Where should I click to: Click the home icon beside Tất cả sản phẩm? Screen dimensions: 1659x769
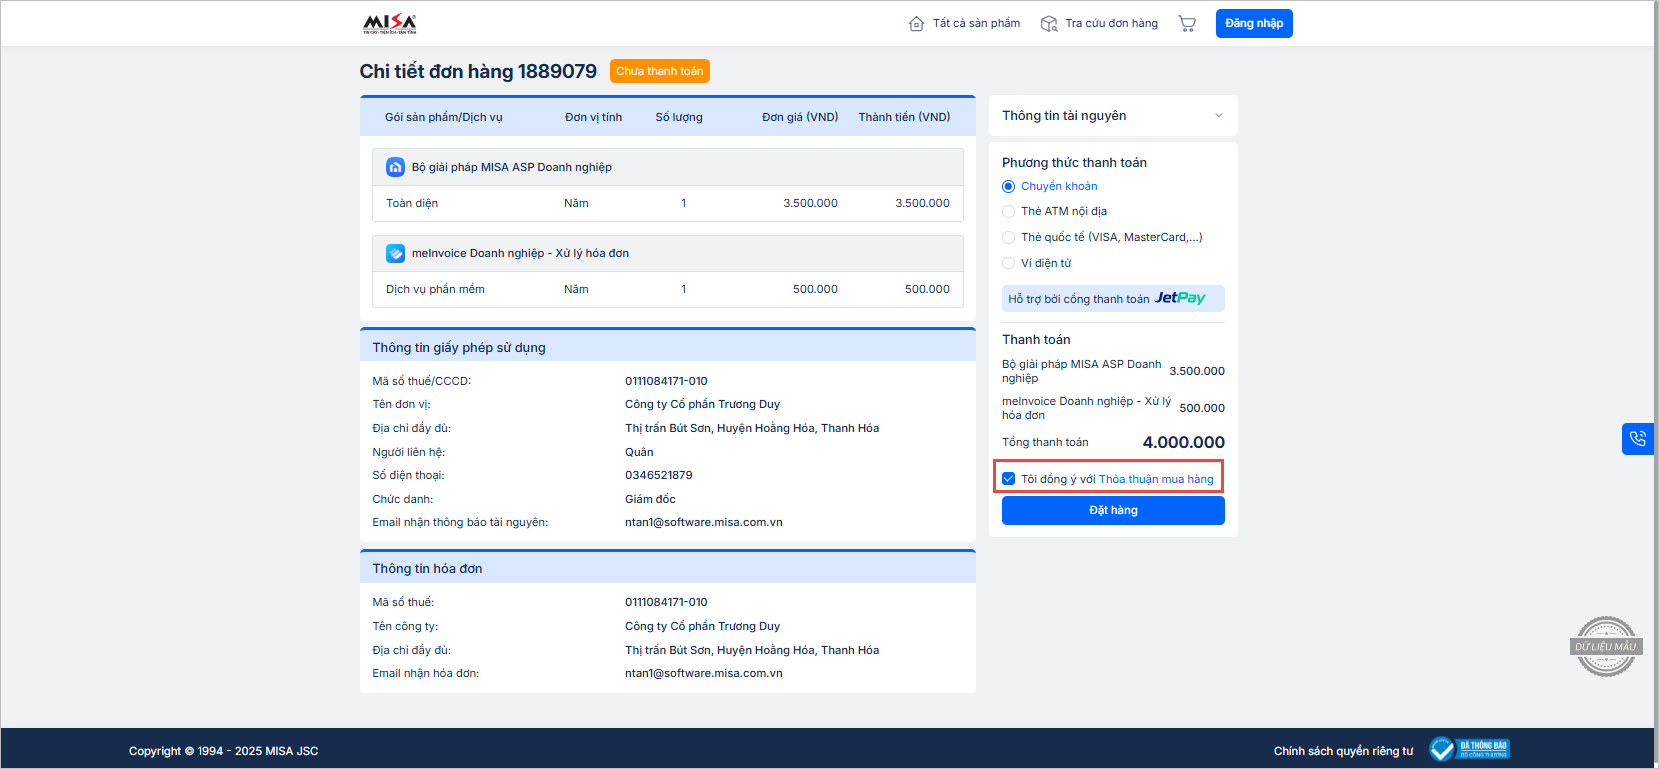click(x=916, y=23)
